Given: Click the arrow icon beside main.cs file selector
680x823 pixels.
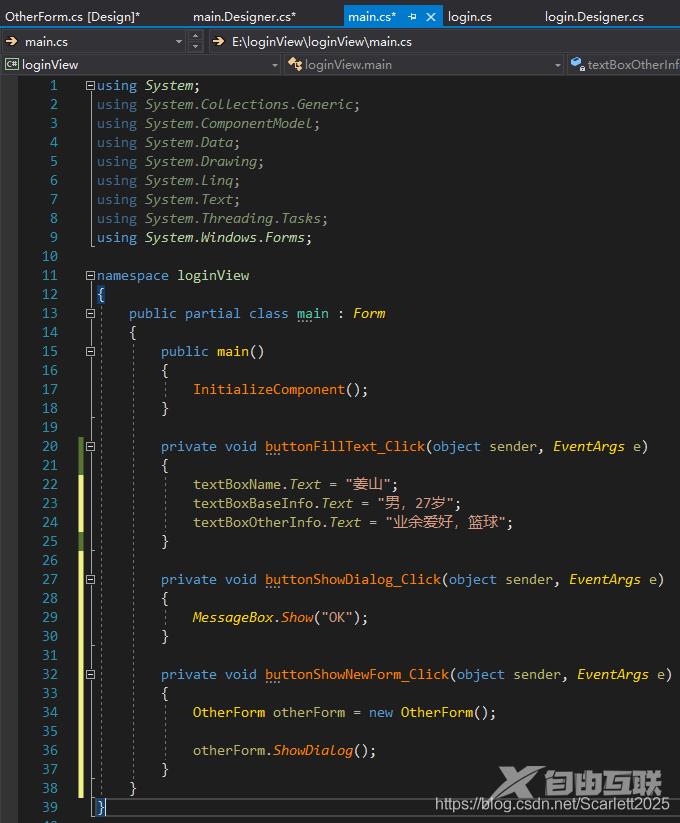Looking at the screenshot, I should (x=11, y=41).
